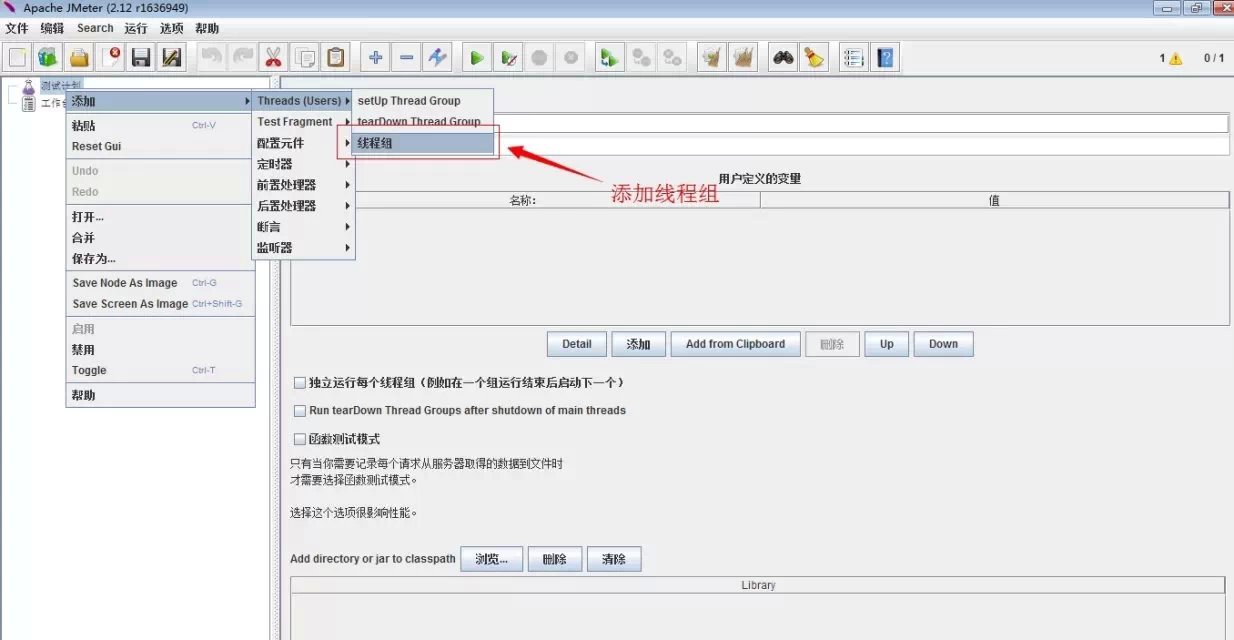Click the Reset Search broom toolbar icon
The image size is (1234, 640).
tap(814, 58)
